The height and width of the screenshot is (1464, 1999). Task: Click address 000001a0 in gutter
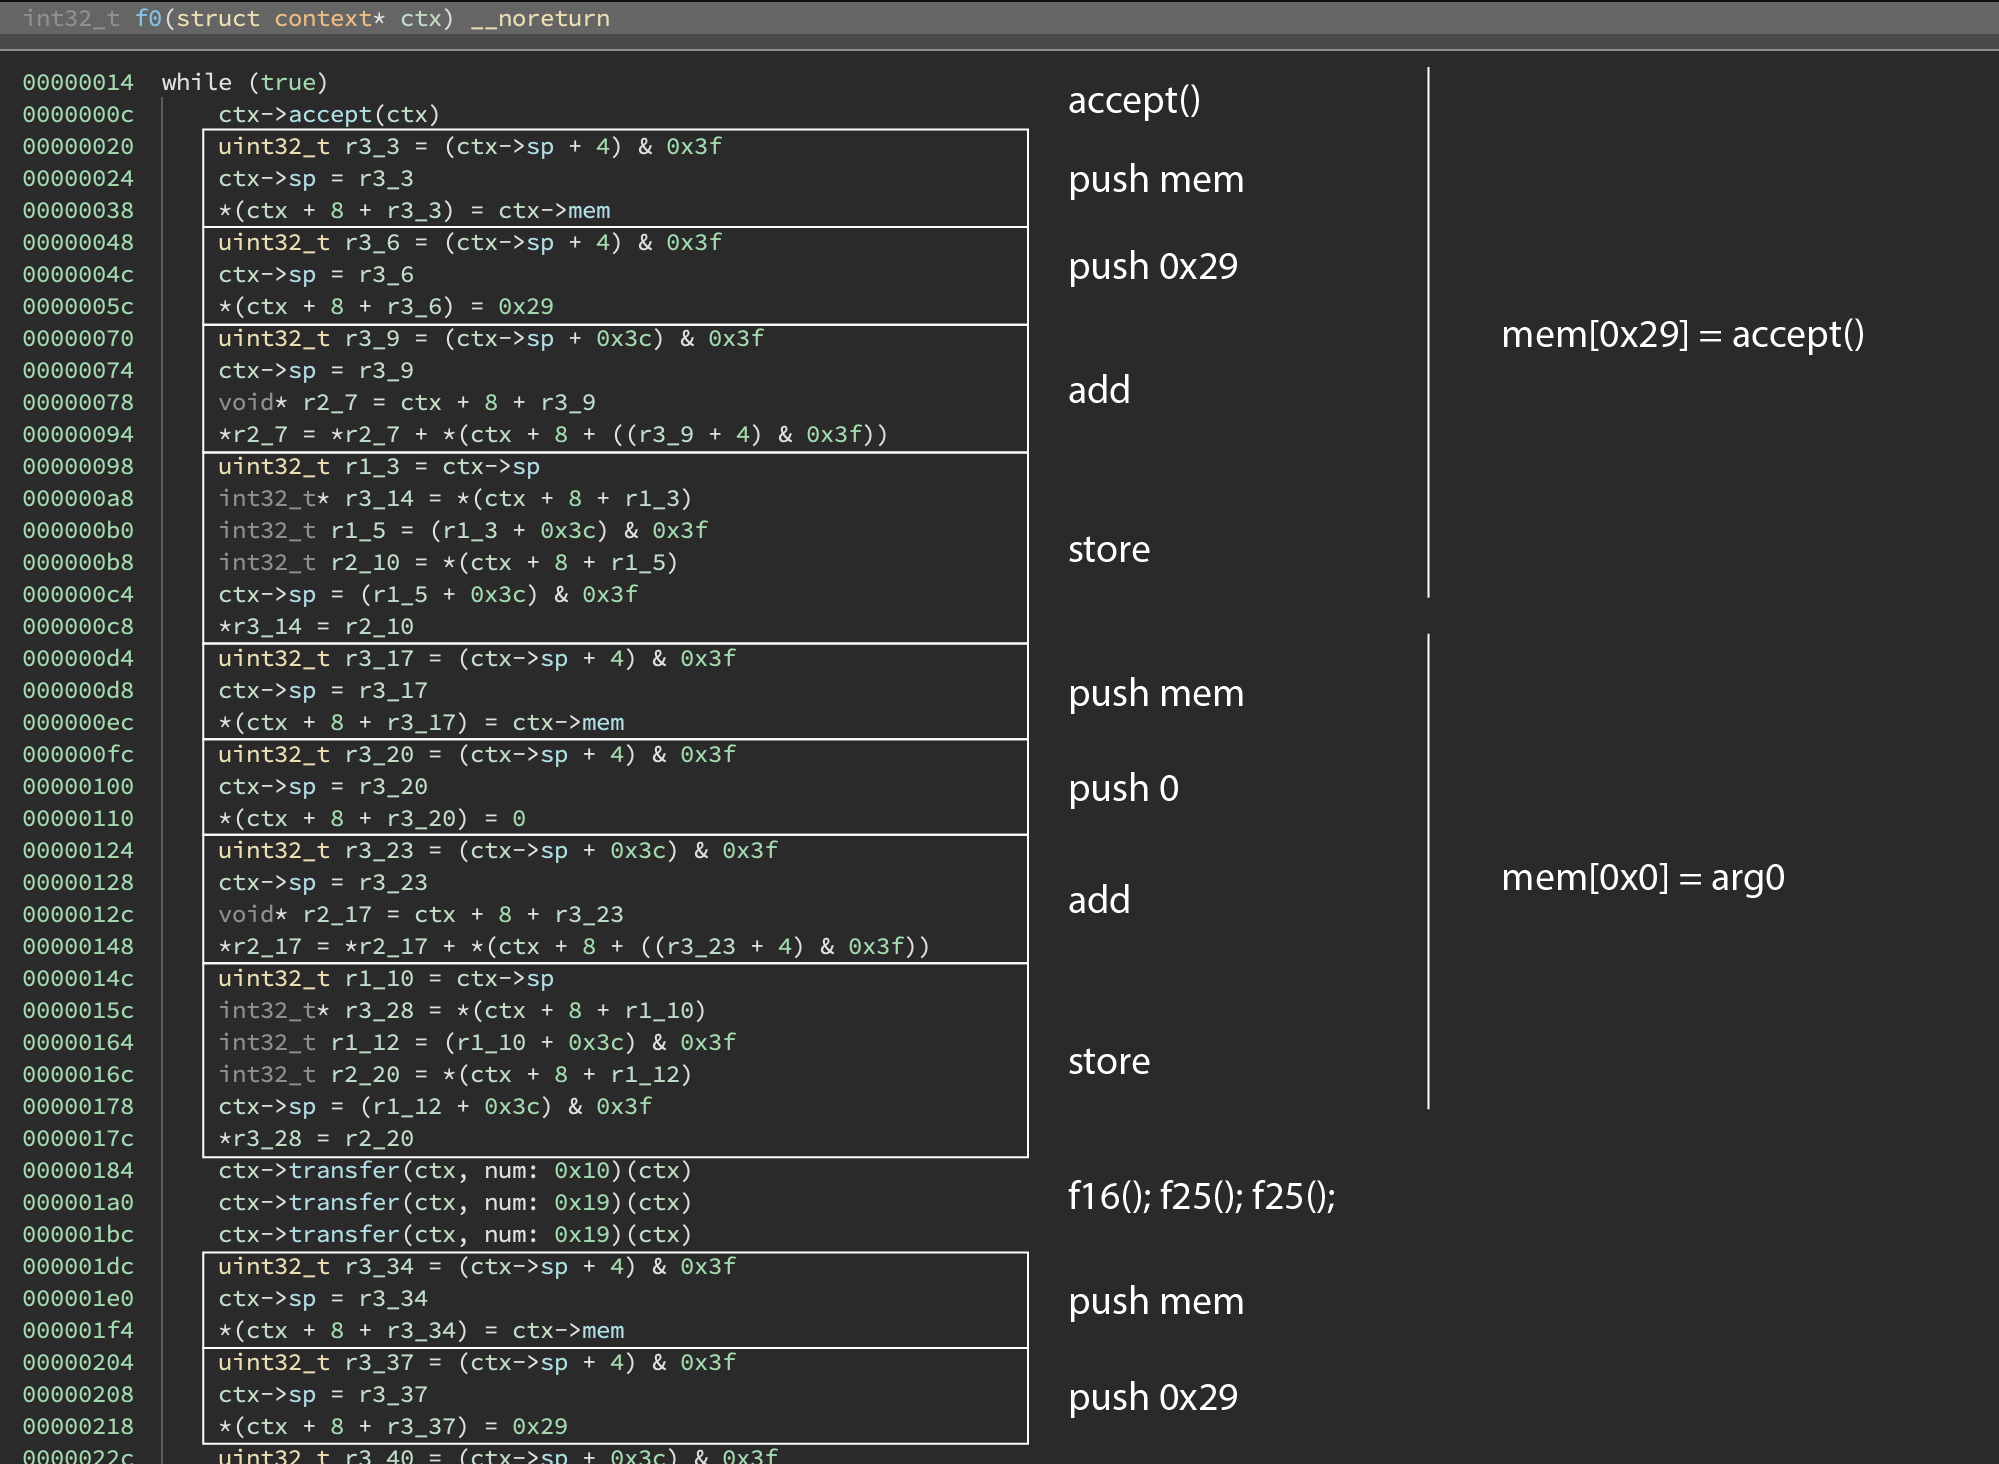(x=78, y=1203)
